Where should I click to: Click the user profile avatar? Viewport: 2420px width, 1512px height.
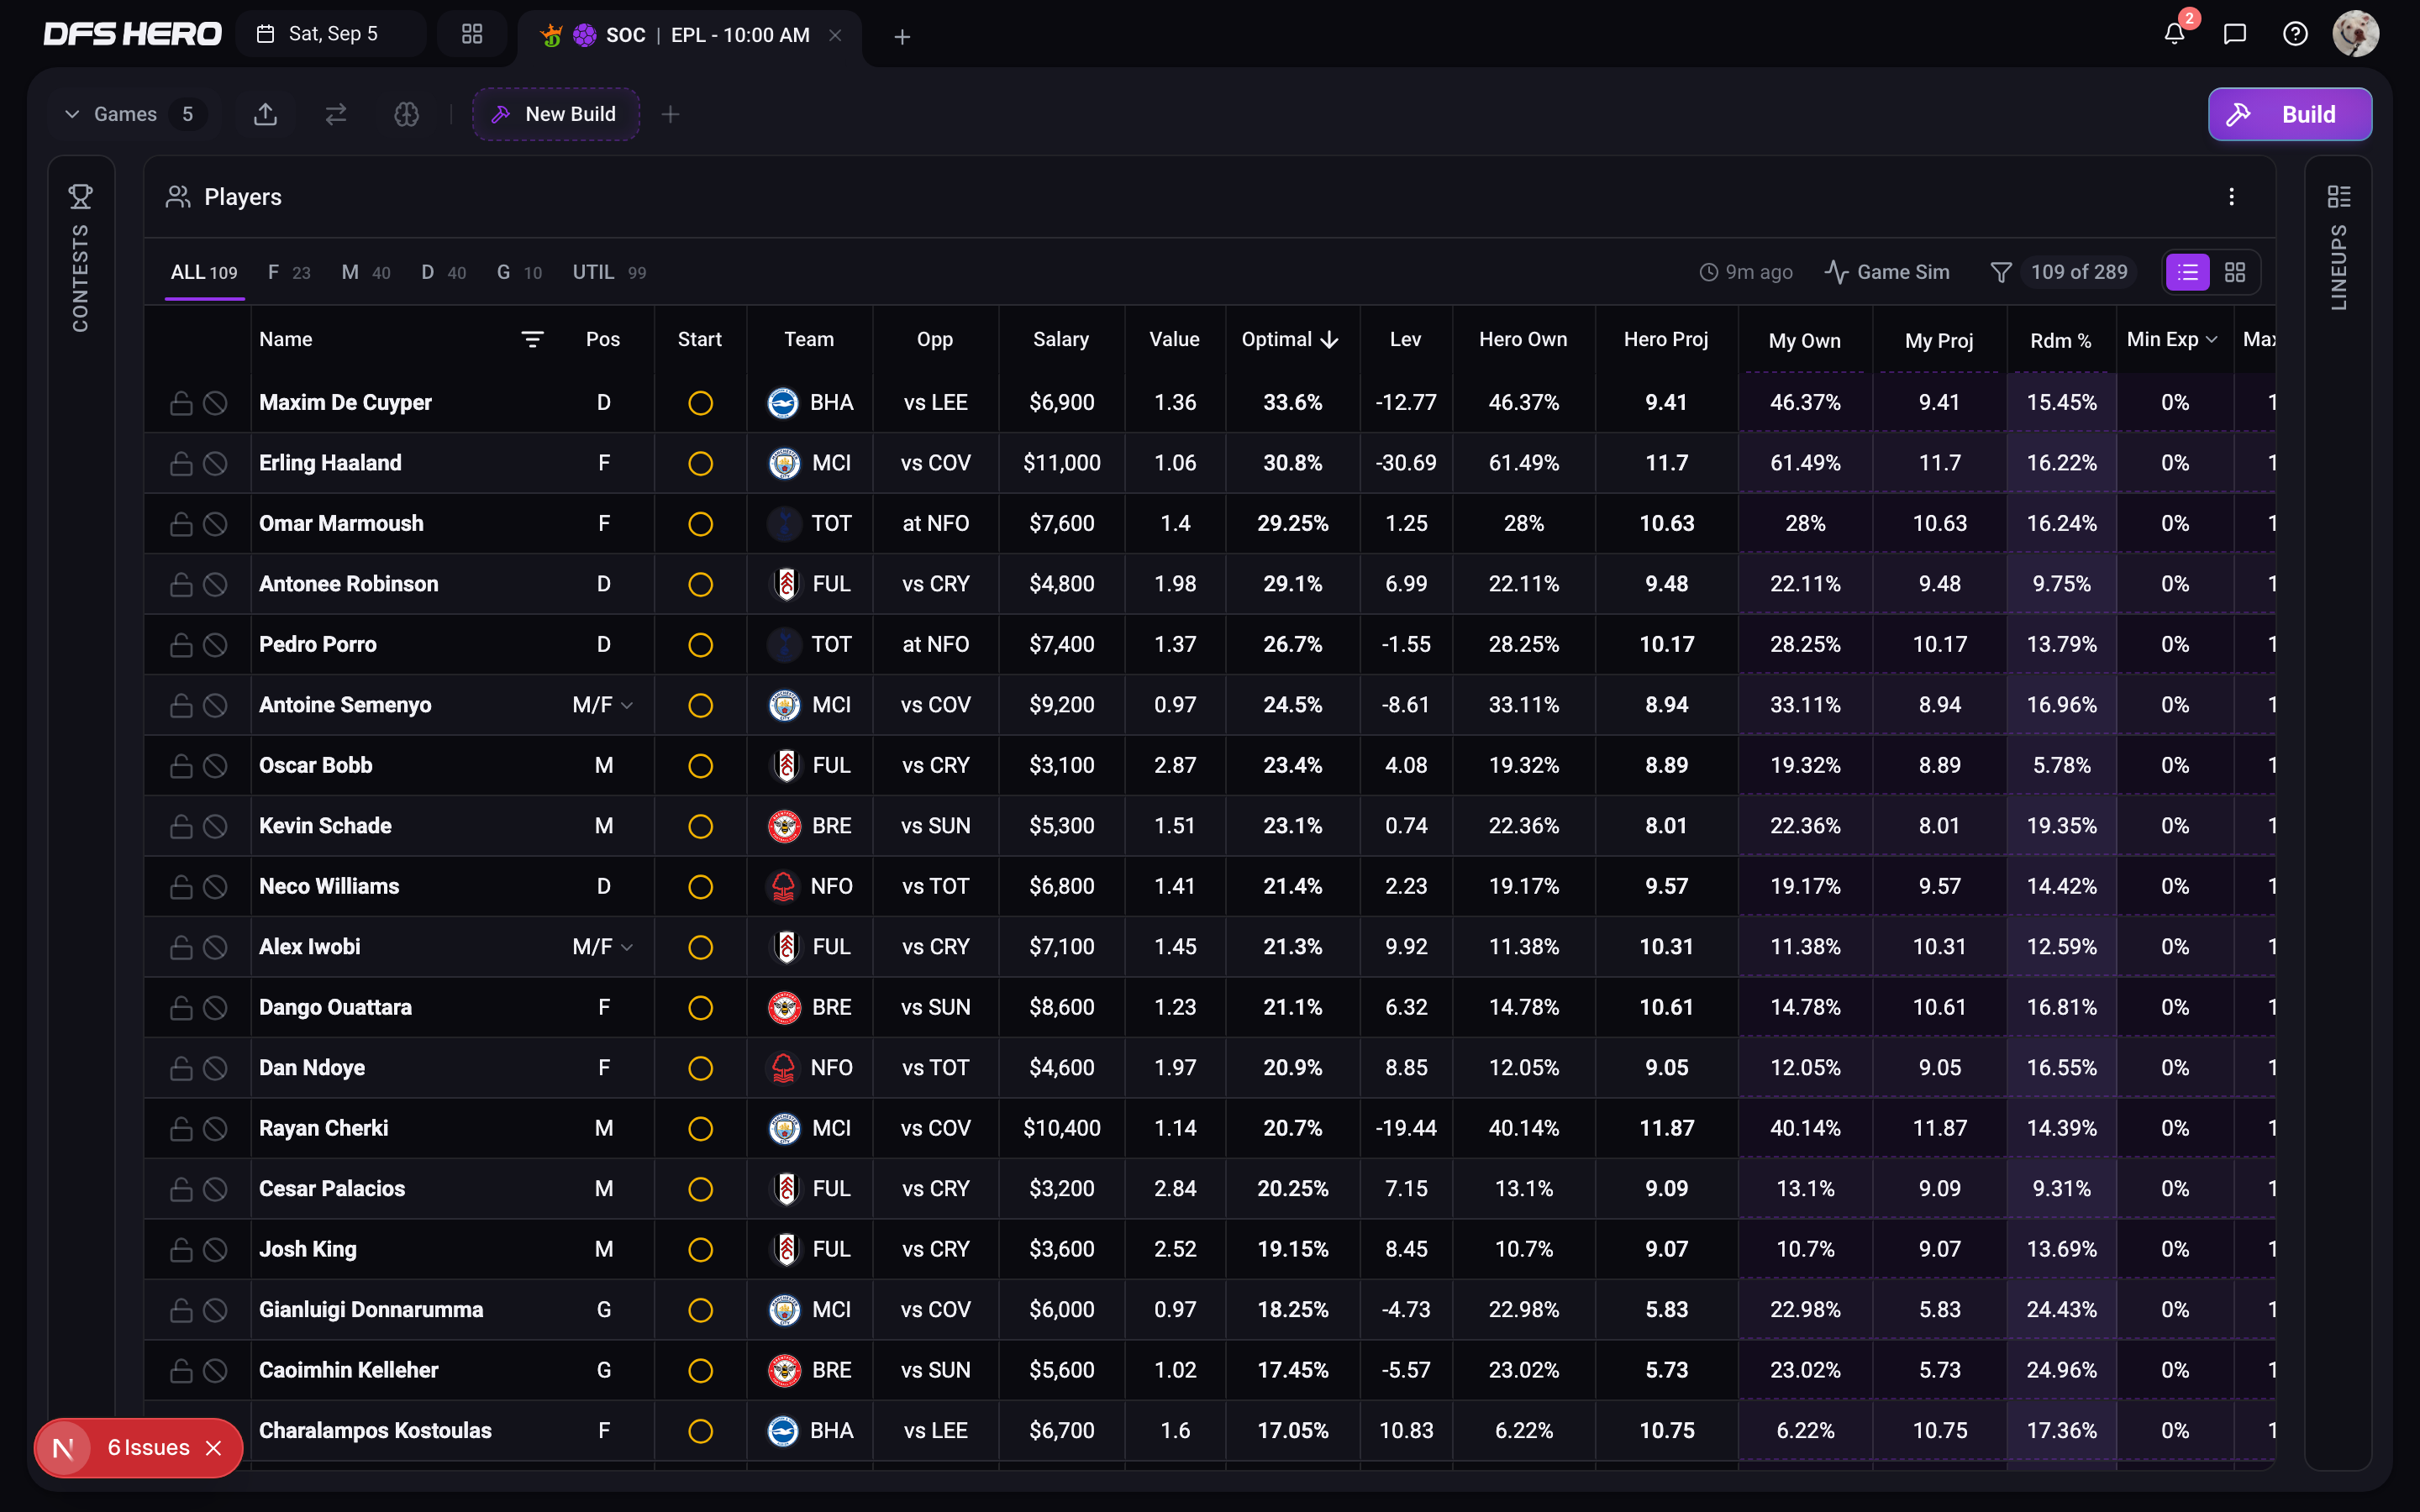(2355, 34)
